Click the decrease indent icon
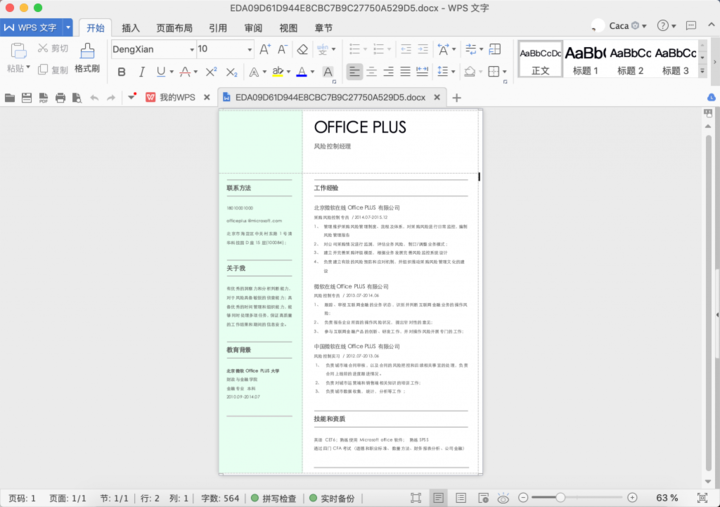 click(x=405, y=49)
